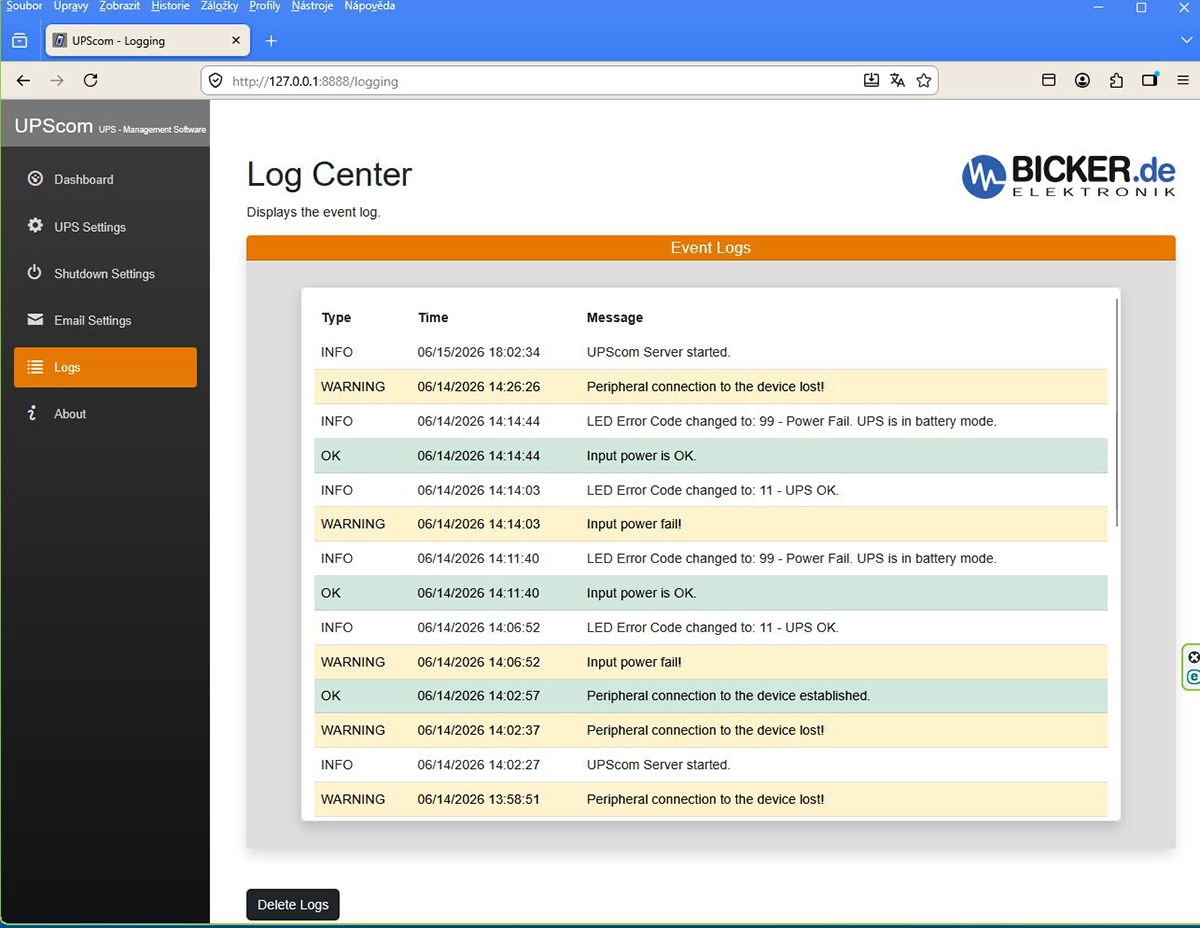Click the Logs list icon
This screenshot has height=928, width=1200.
35,367
